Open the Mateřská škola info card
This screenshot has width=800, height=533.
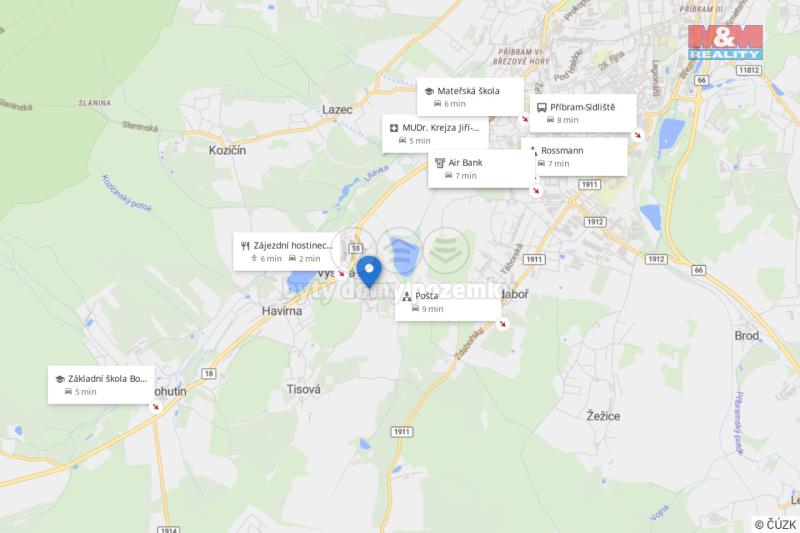[x=470, y=97]
